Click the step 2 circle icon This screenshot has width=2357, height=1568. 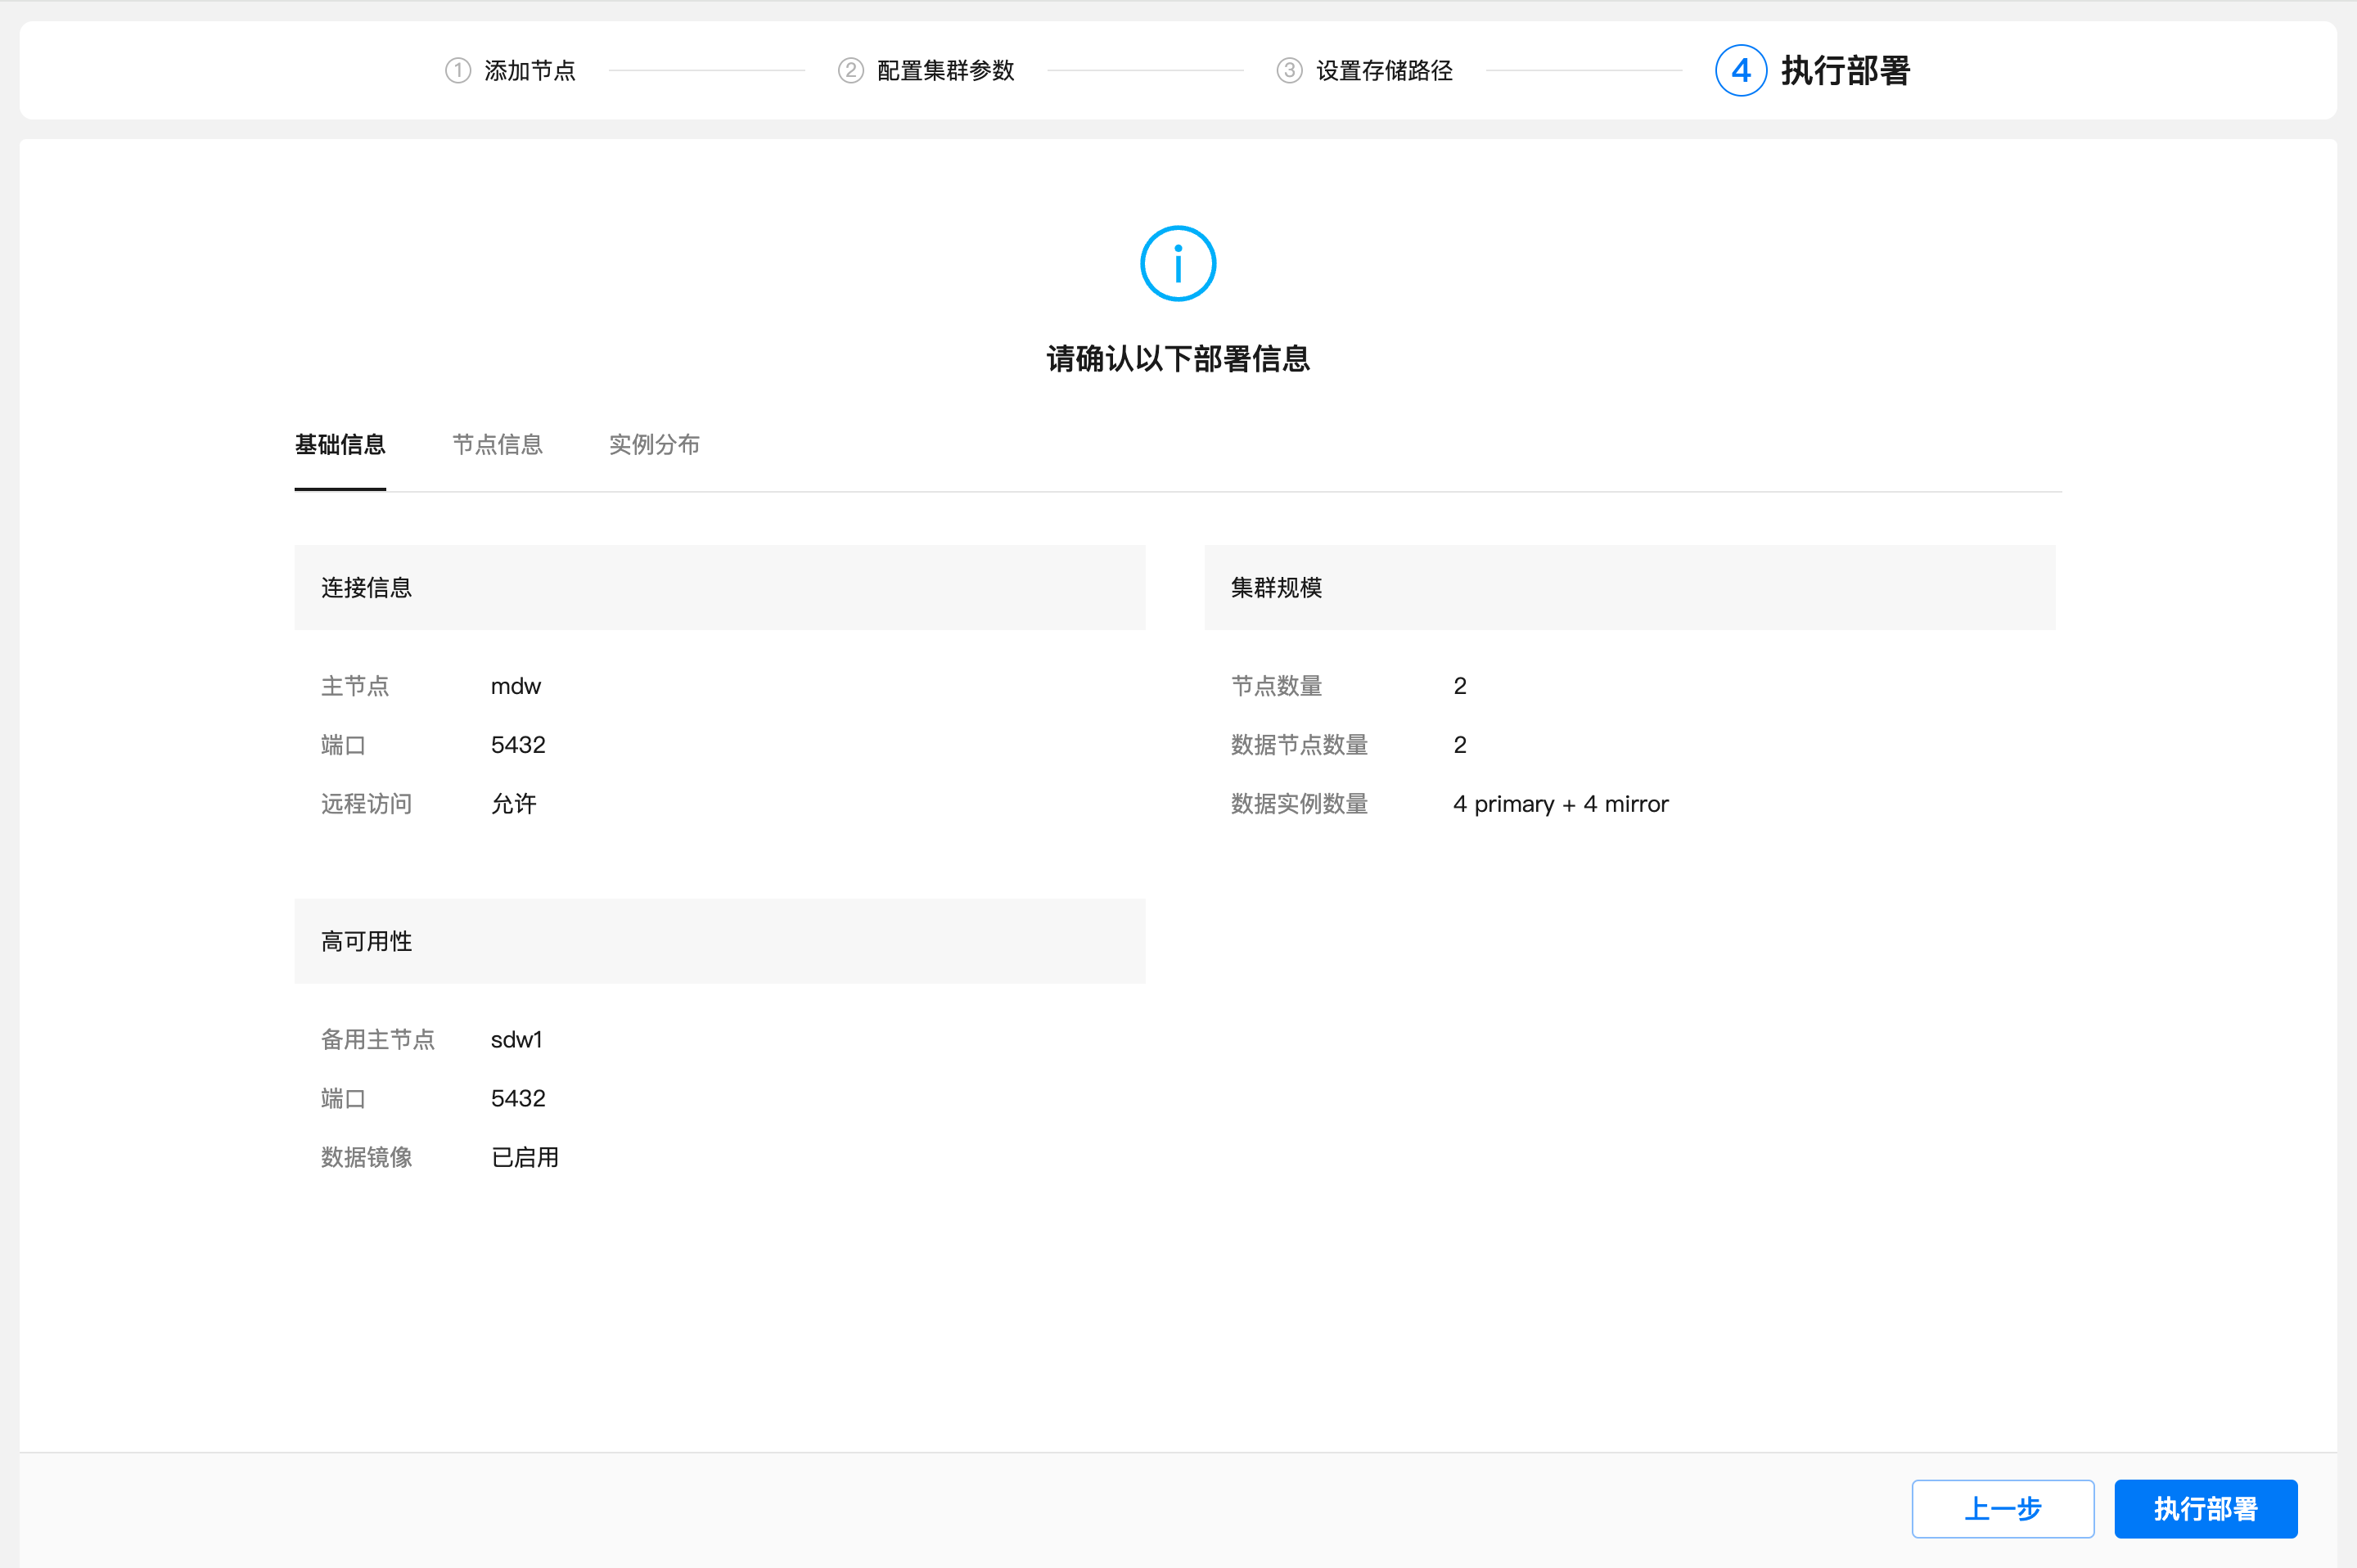(x=851, y=71)
